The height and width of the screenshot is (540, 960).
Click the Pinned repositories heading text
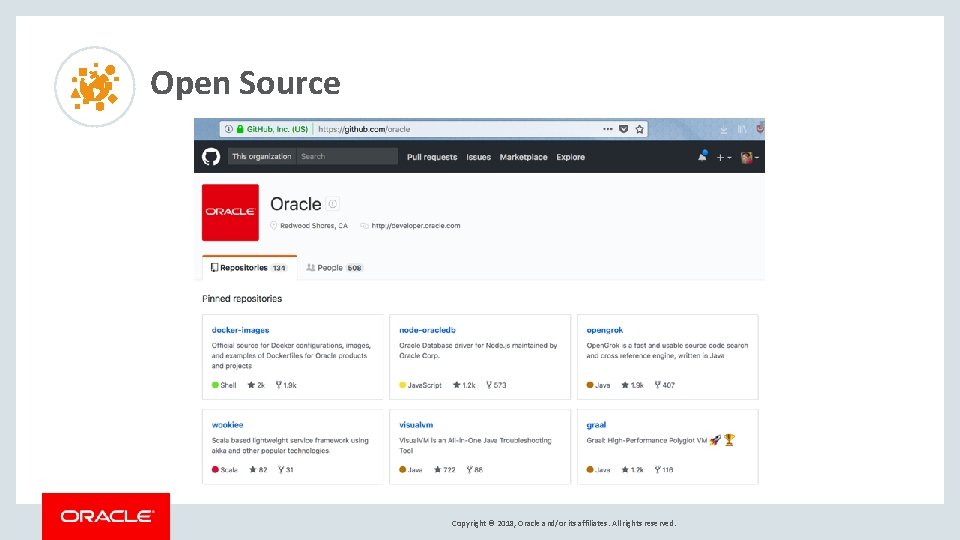[x=242, y=299]
